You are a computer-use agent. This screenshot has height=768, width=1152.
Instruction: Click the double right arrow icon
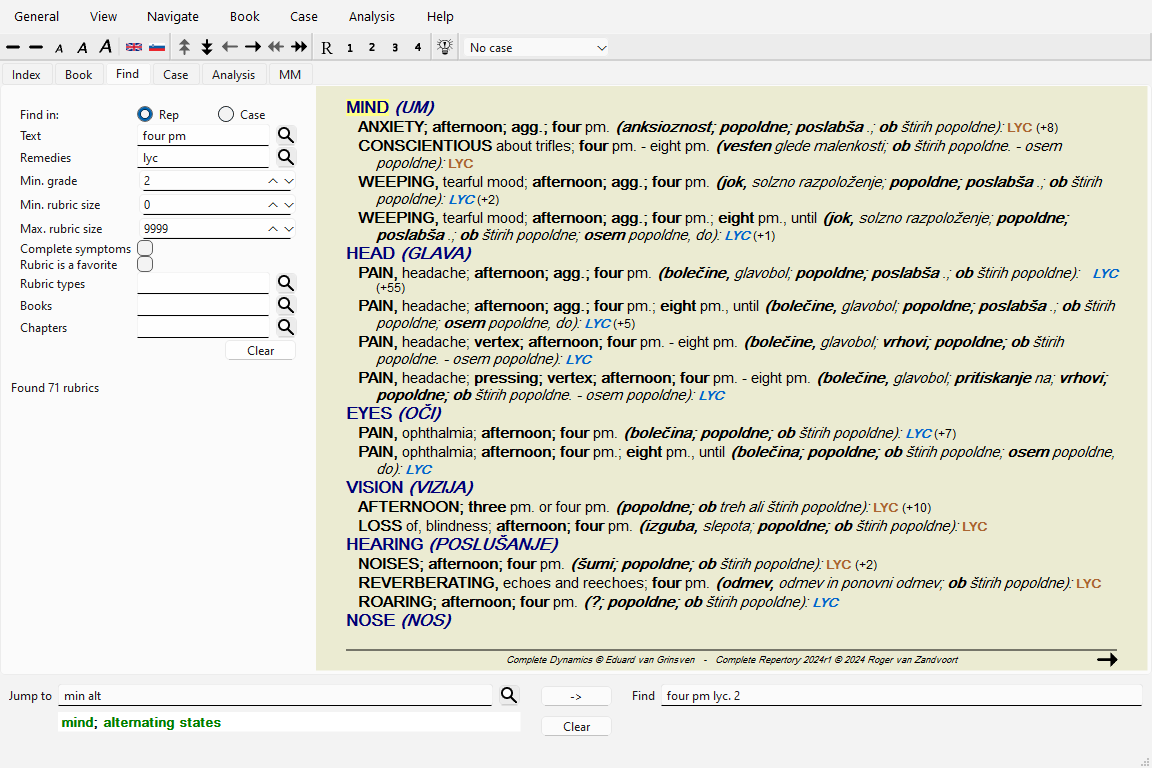point(299,47)
